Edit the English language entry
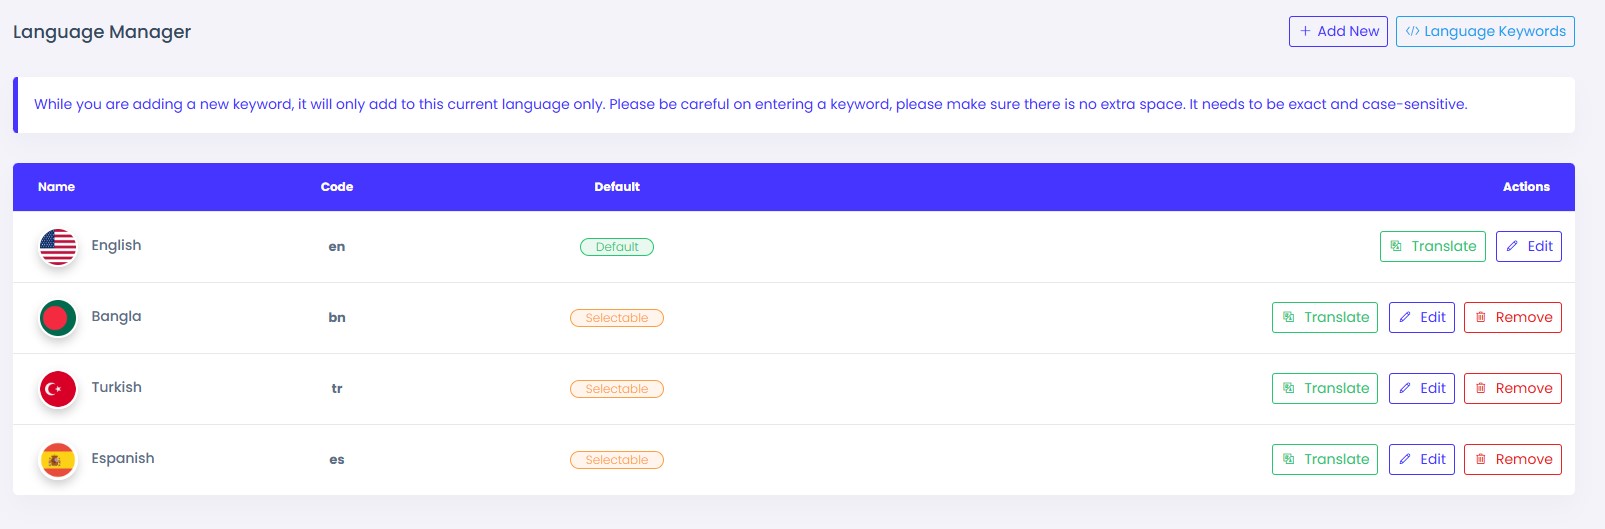 click(x=1528, y=247)
